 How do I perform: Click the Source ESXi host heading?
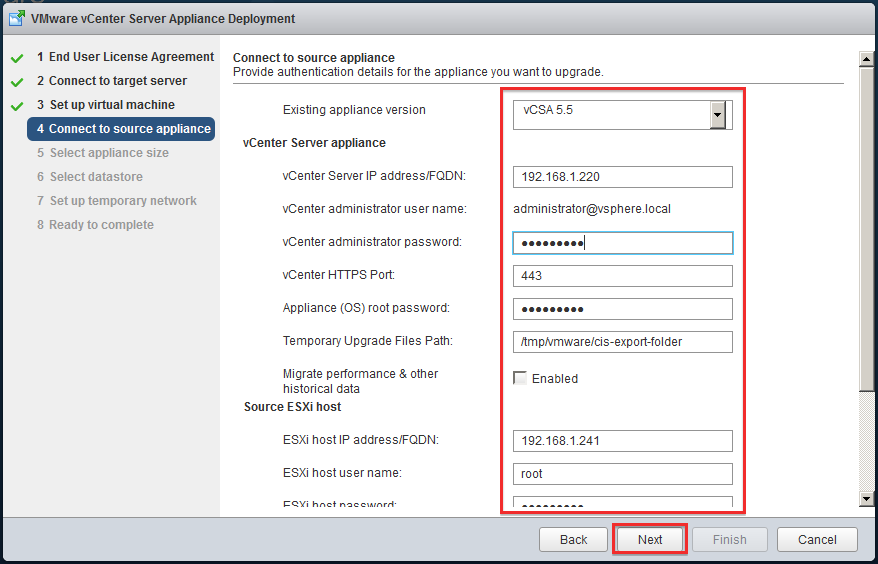tap(292, 407)
